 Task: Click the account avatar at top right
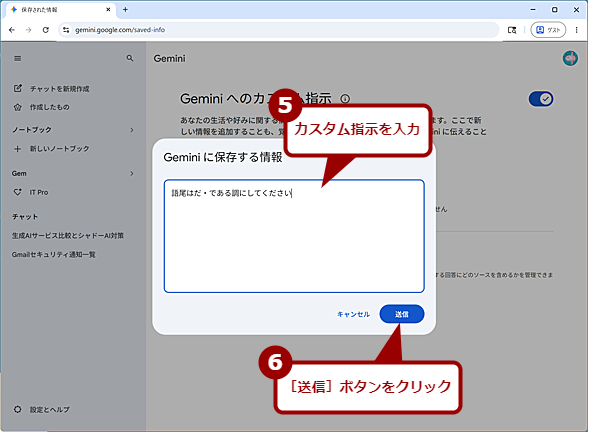tap(570, 58)
